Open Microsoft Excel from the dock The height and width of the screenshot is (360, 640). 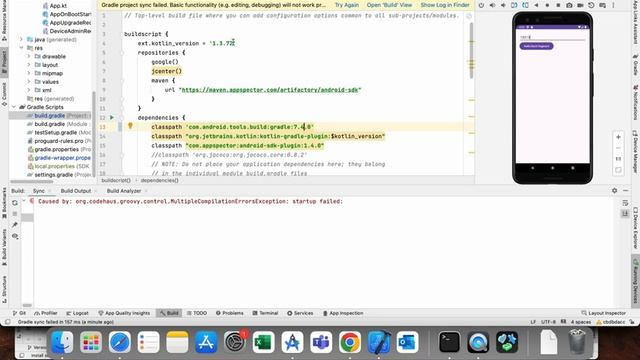263,342
